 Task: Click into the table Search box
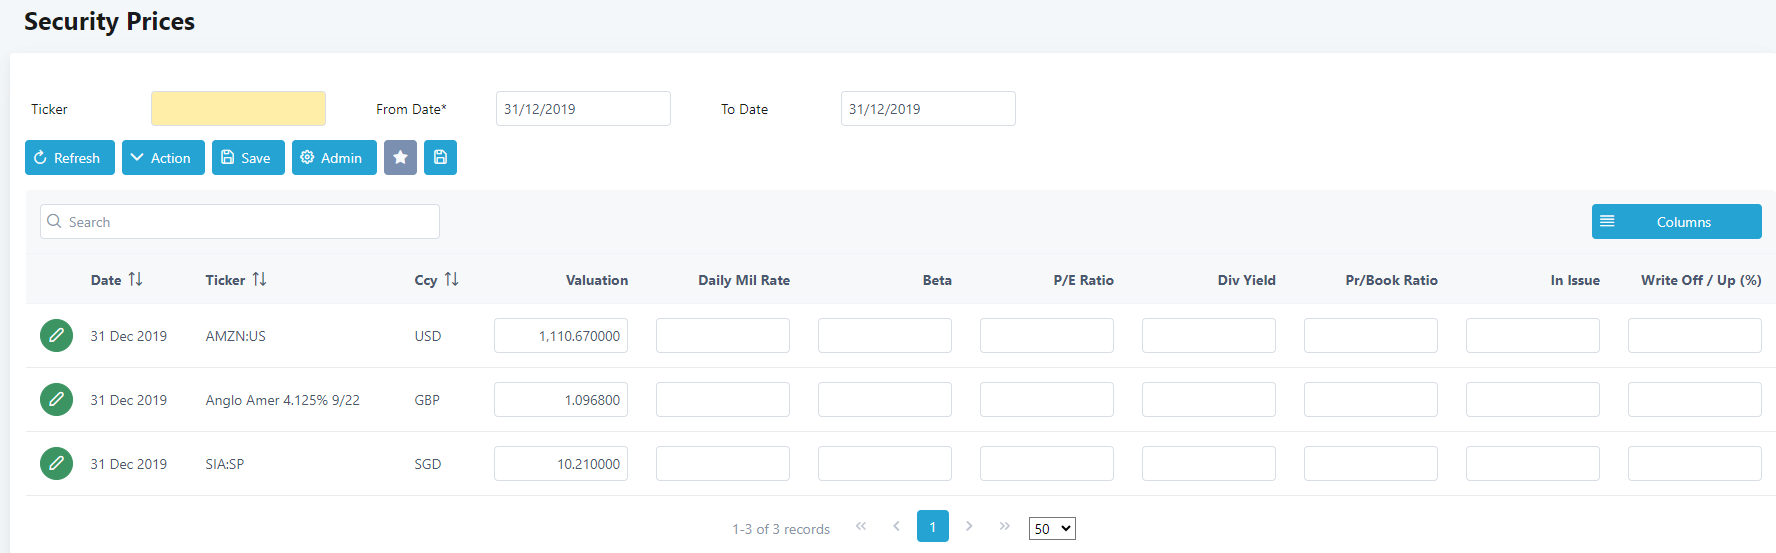[x=240, y=222]
